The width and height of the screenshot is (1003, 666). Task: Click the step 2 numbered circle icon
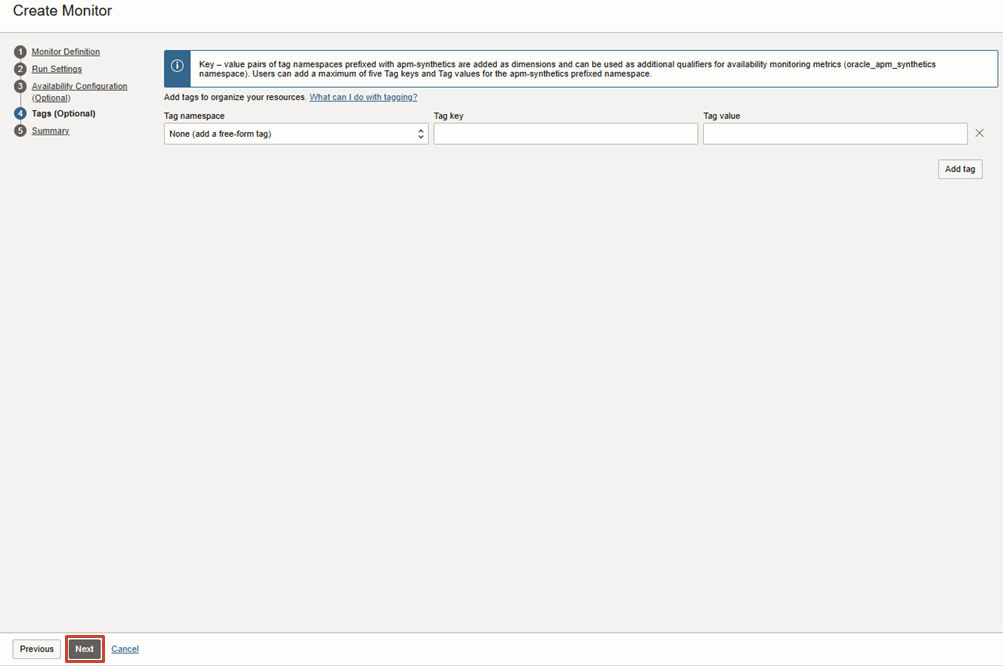(x=20, y=69)
